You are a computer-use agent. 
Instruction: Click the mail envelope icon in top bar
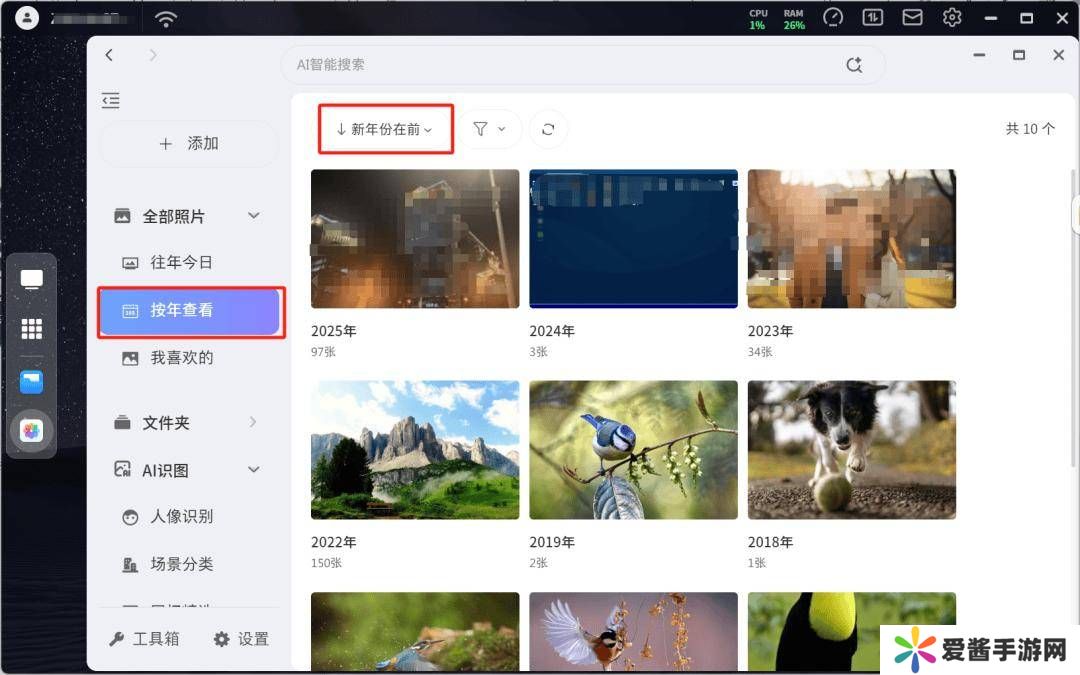point(912,18)
